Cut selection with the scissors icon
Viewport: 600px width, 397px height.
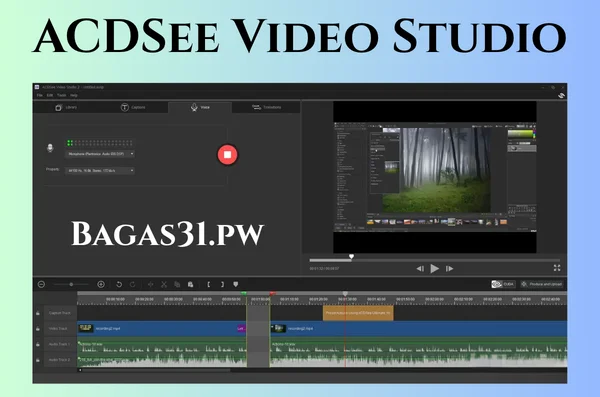tap(164, 284)
